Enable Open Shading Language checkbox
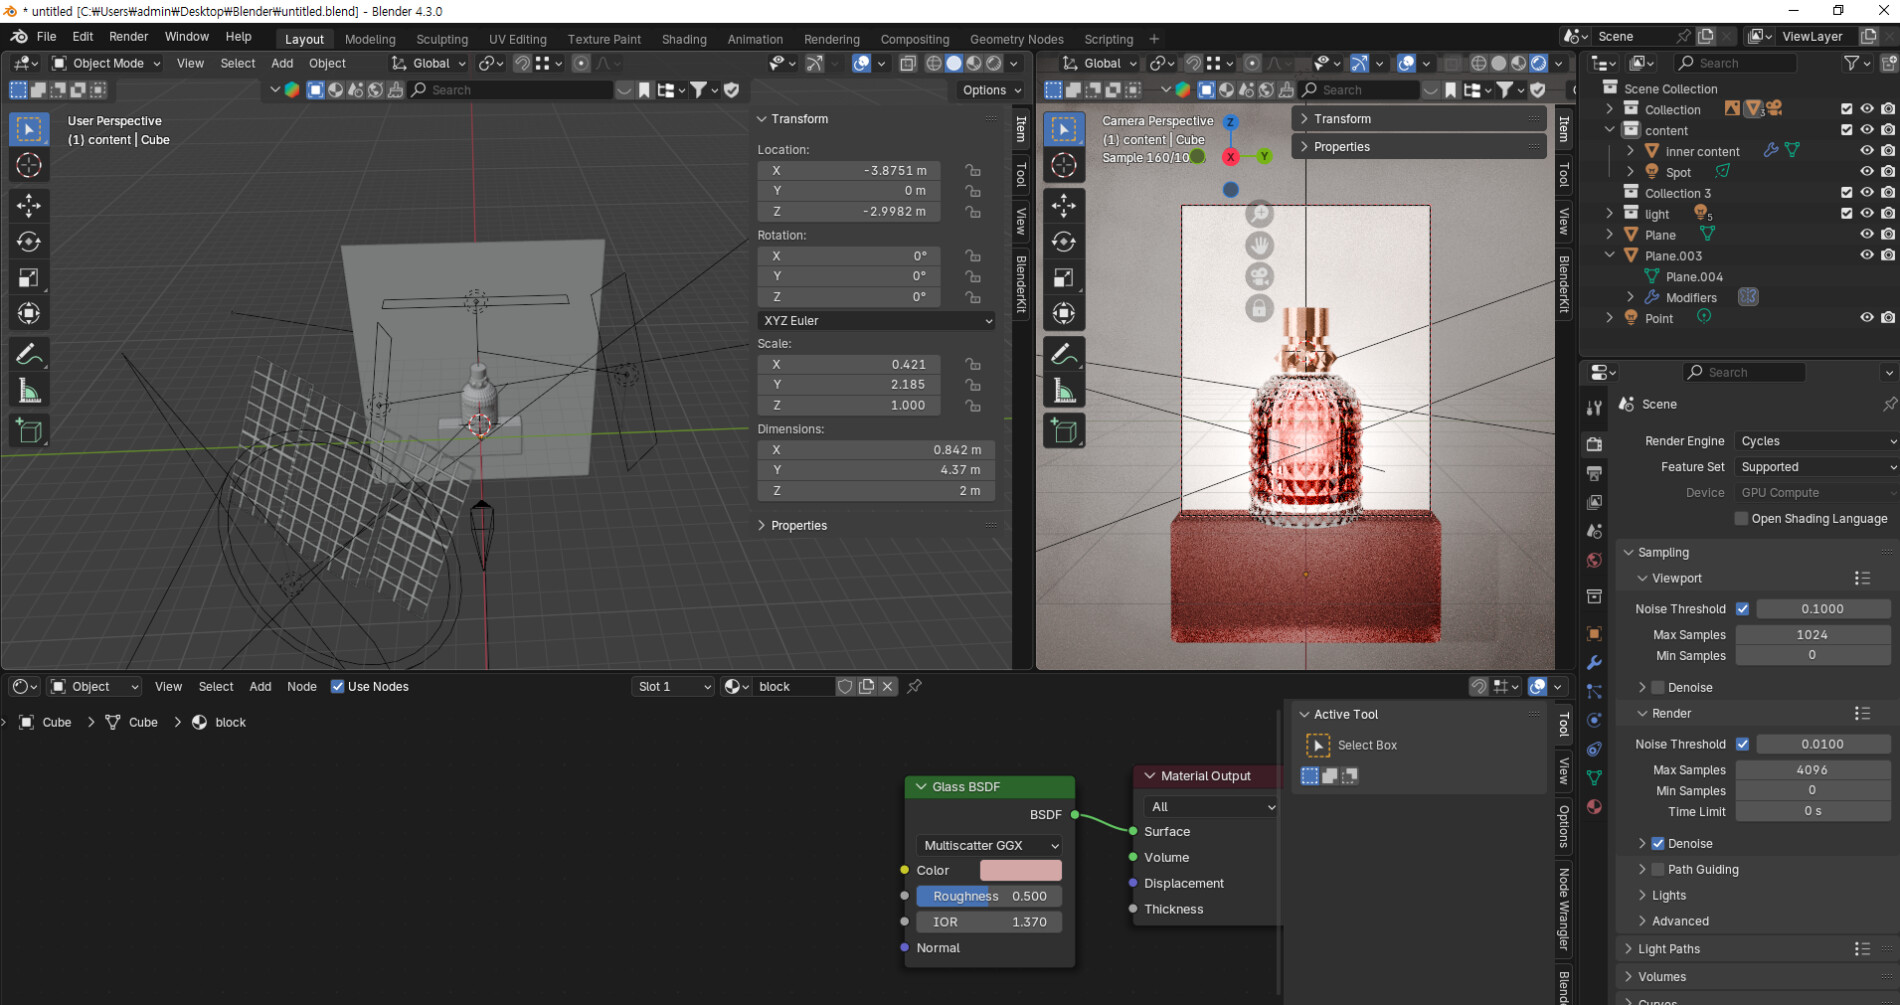 [1741, 519]
